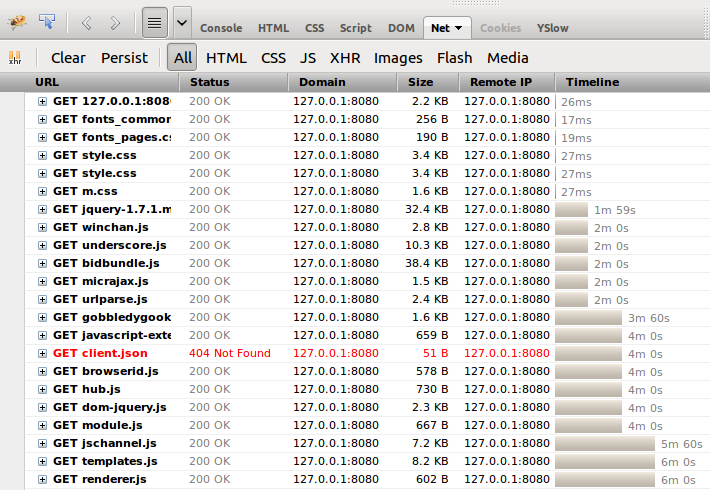The width and height of the screenshot is (710, 490).
Task: Click the XHR break icon
Action: 15,58
